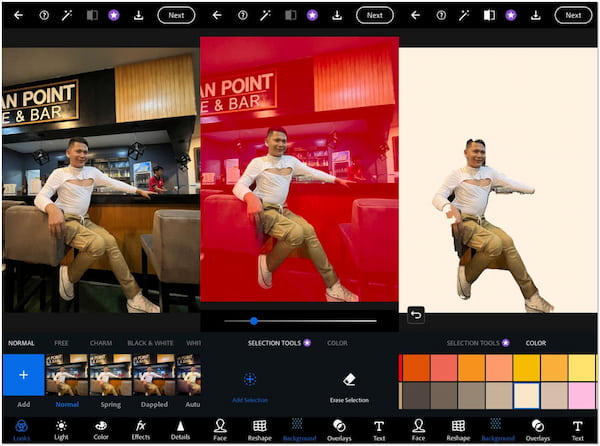Tap the blue Add look button
This screenshot has height=446, width=600.
[x=23, y=374]
